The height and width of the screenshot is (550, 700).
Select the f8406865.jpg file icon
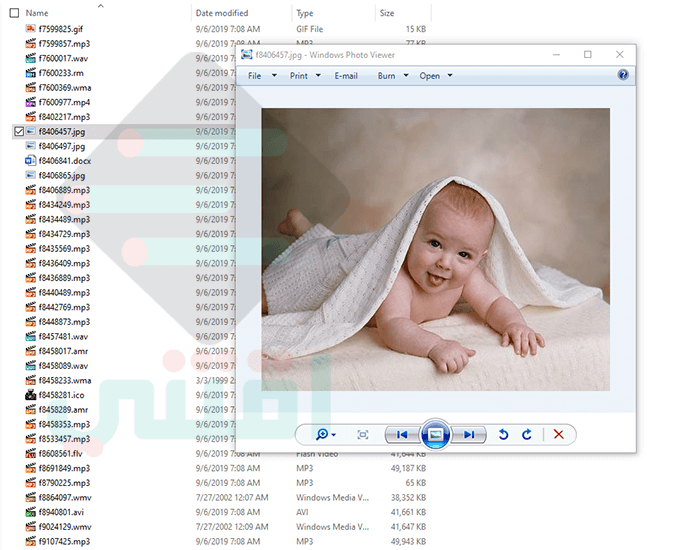point(30,175)
